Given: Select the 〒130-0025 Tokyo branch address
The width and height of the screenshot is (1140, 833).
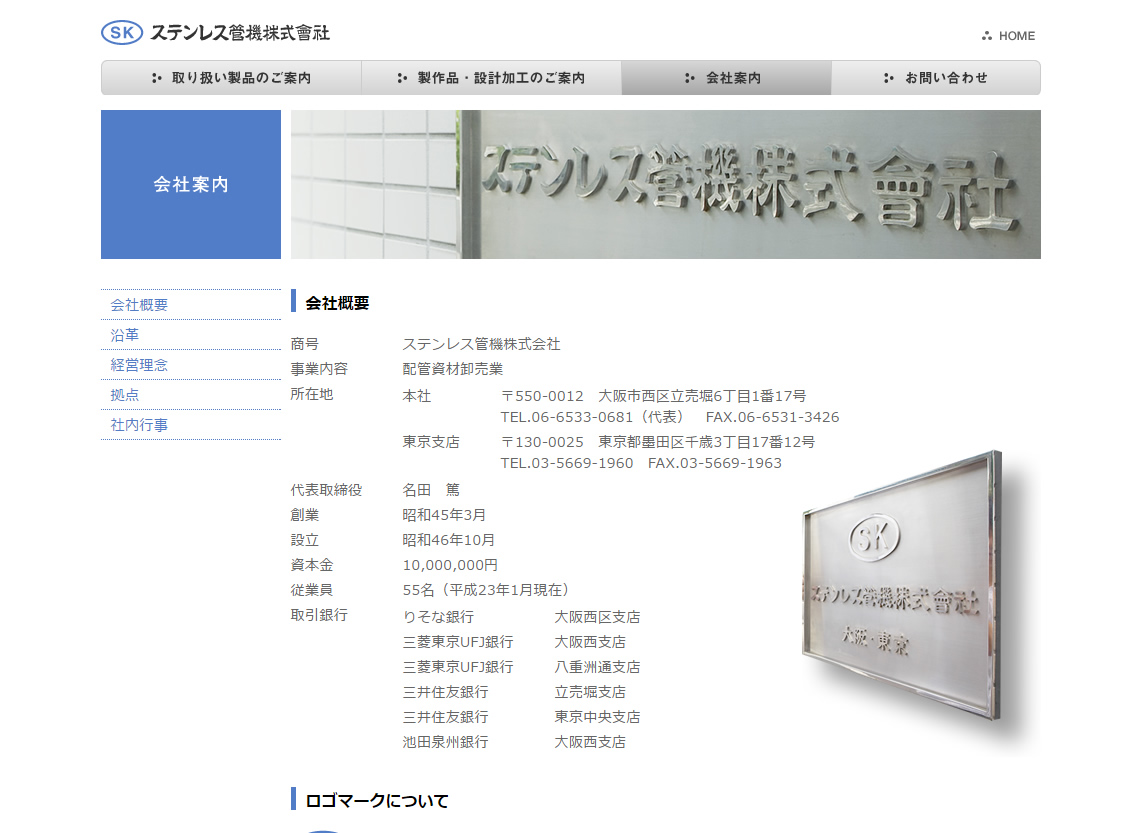Looking at the screenshot, I should coord(658,442).
